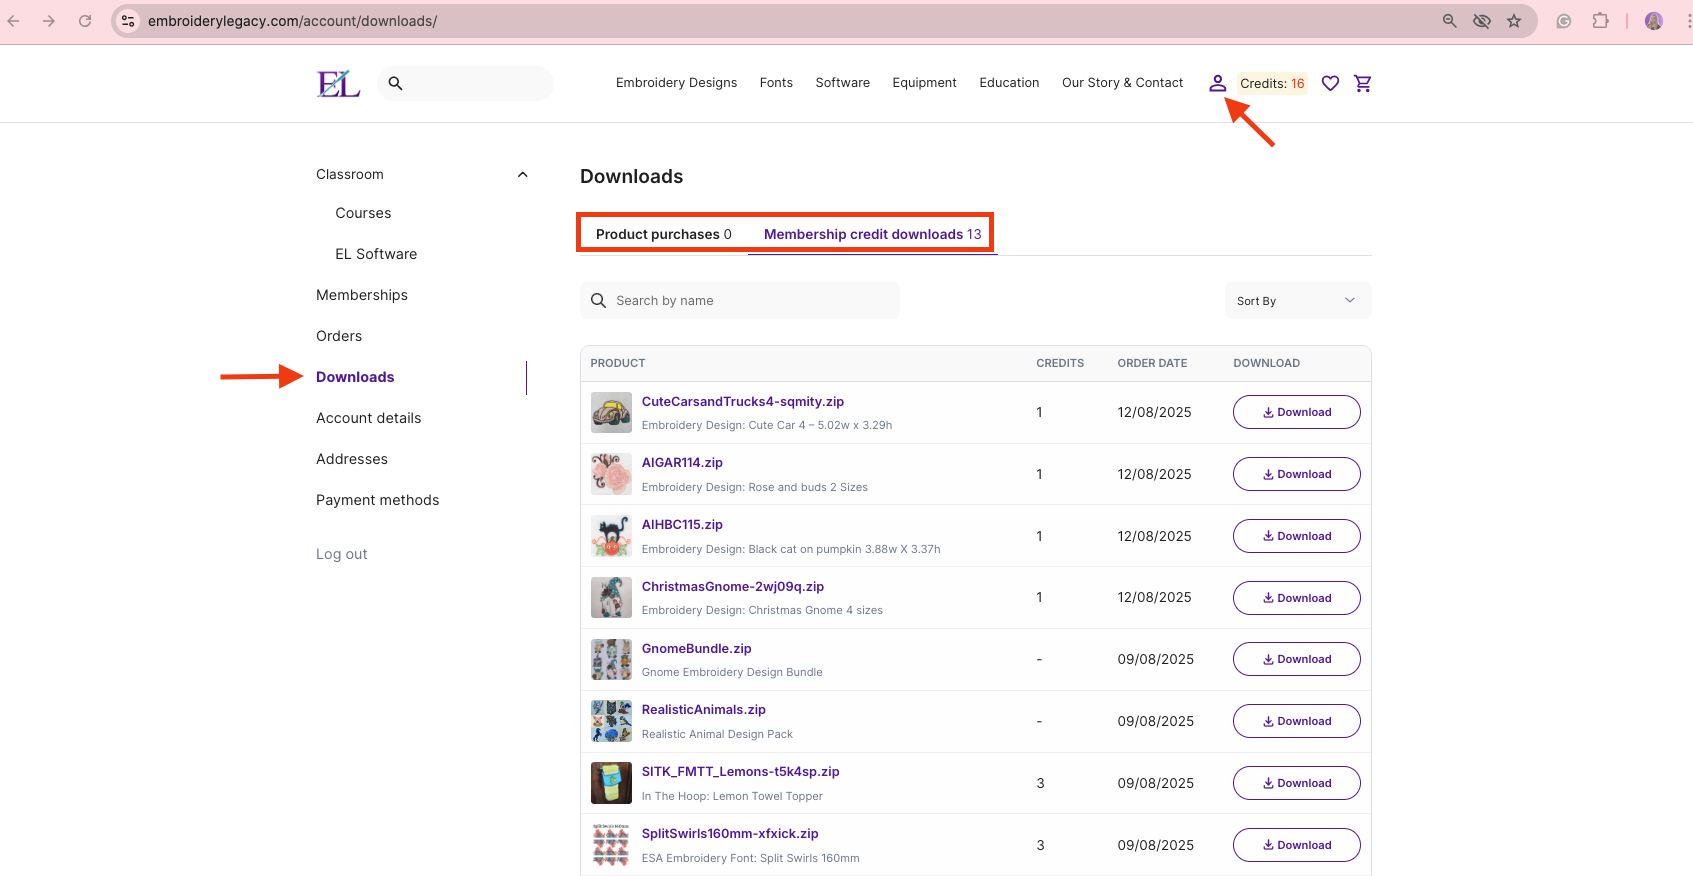Open Account details in sidebar
1693x876 pixels.
click(x=369, y=418)
